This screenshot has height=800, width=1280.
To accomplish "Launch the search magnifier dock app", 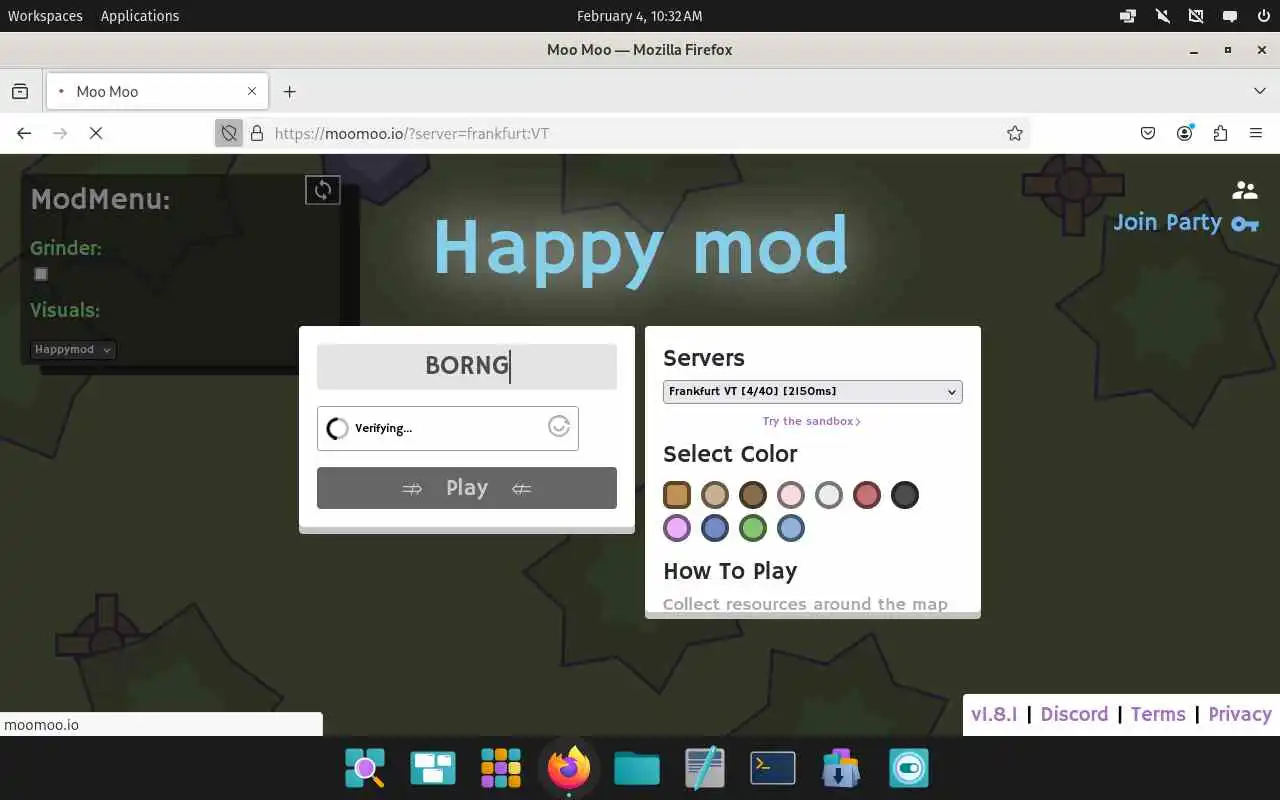I will click(365, 768).
